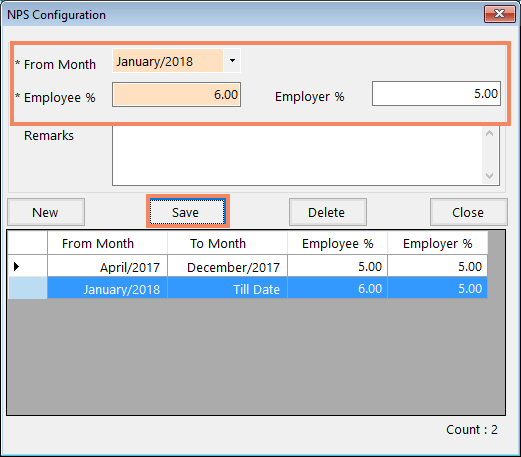Click the To Month column header
521x457 pixels.
[x=227, y=243]
